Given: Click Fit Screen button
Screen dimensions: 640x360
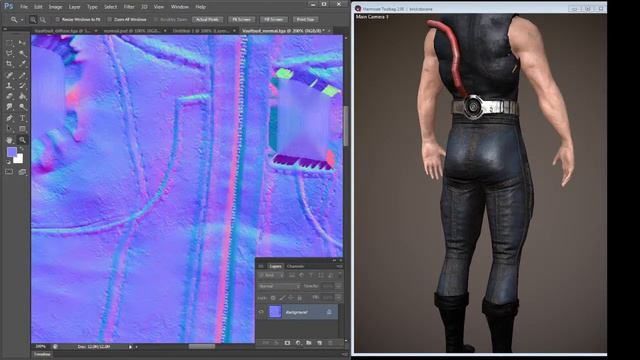Looking at the screenshot, I should [242, 19].
